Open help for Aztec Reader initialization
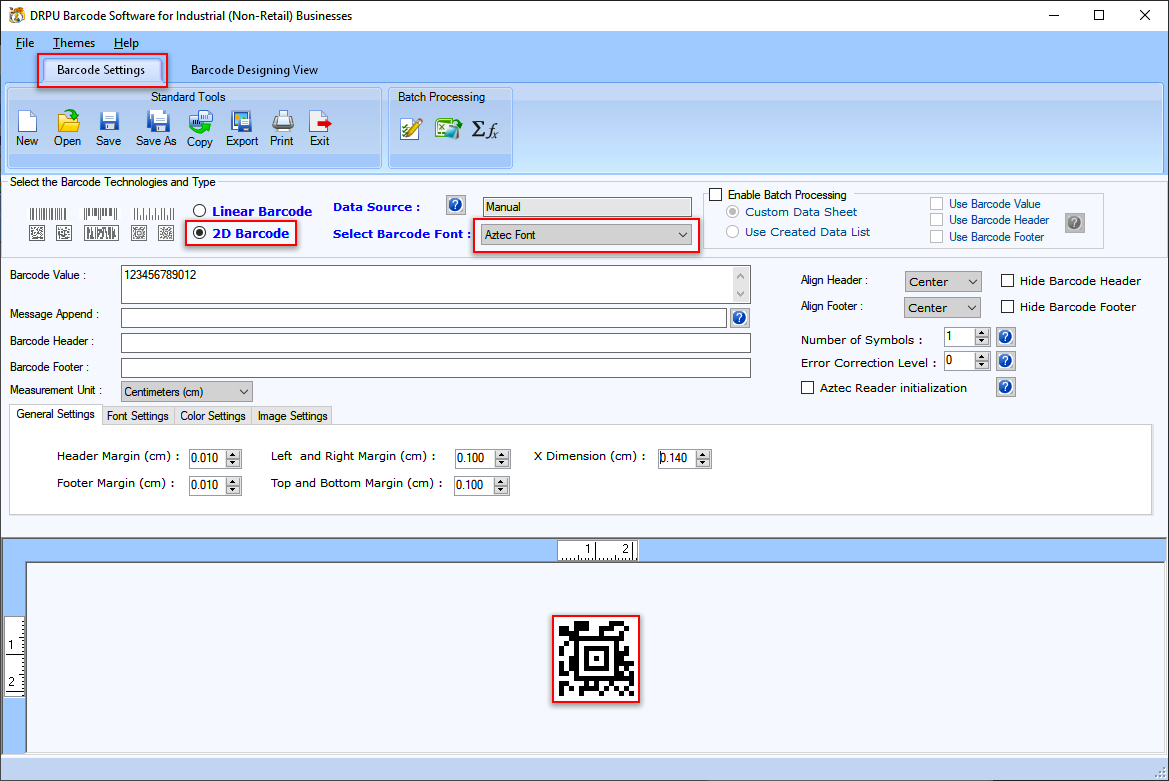 click(x=1005, y=387)
